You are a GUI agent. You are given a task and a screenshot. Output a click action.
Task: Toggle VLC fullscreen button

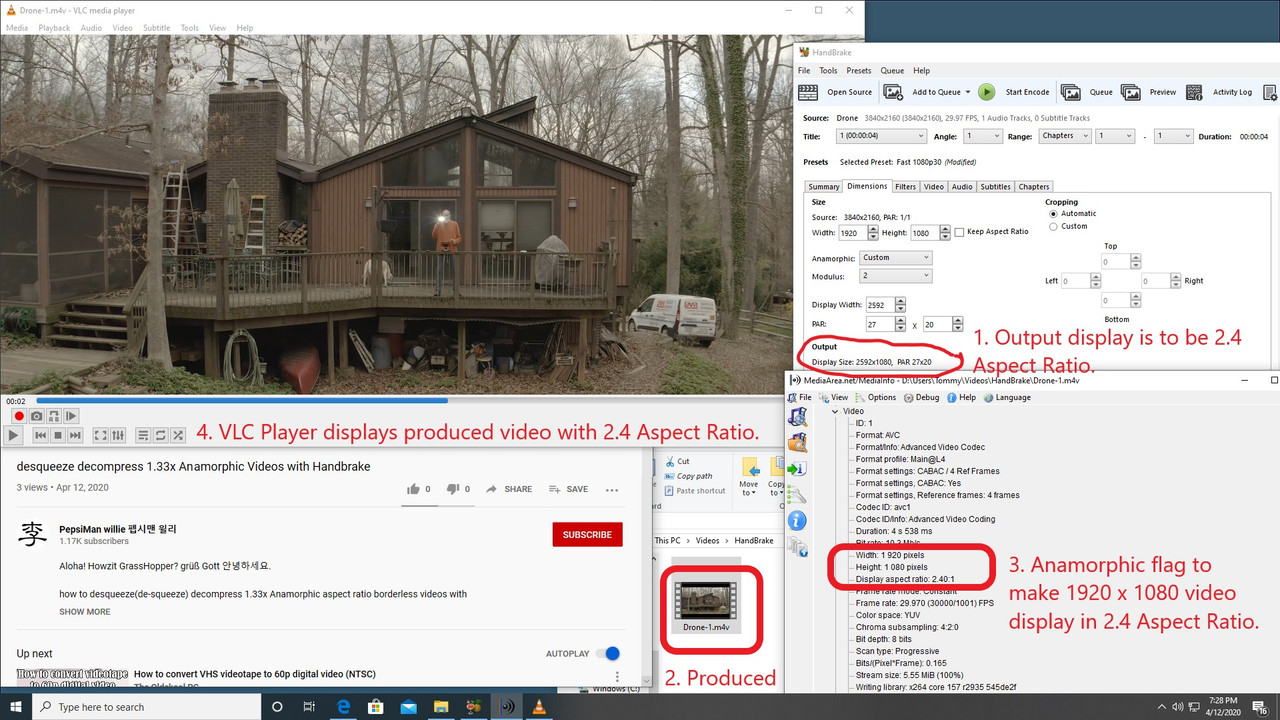pyautogui.click(x=101, y=435)
